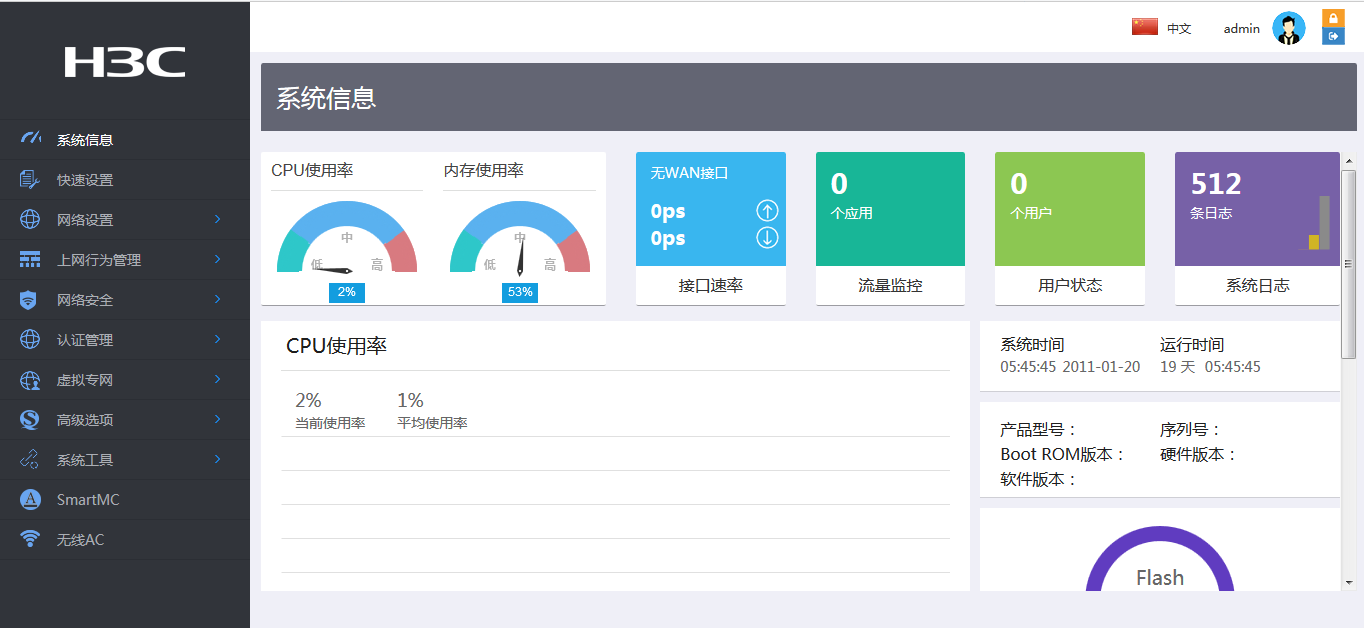This screenshot has width=1364, height=628.
Task: Click the 认证管理 globe icon
Action: tap(30, 339)
